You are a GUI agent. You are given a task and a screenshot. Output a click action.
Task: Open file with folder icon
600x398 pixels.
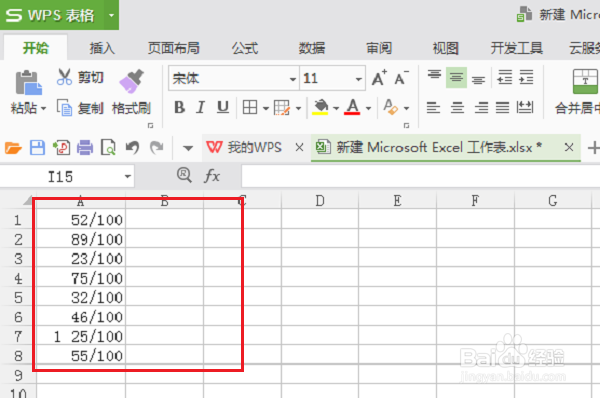13,148
